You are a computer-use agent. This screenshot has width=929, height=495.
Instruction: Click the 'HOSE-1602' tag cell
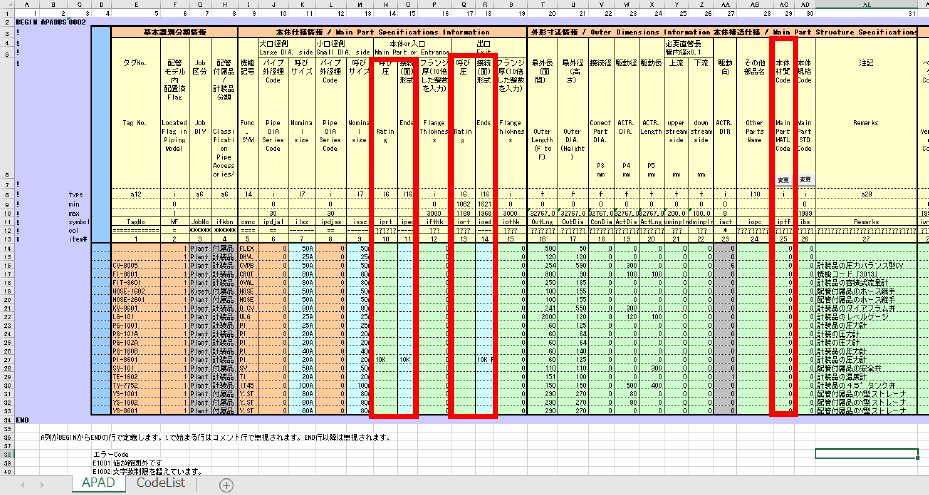click(136, 291)
